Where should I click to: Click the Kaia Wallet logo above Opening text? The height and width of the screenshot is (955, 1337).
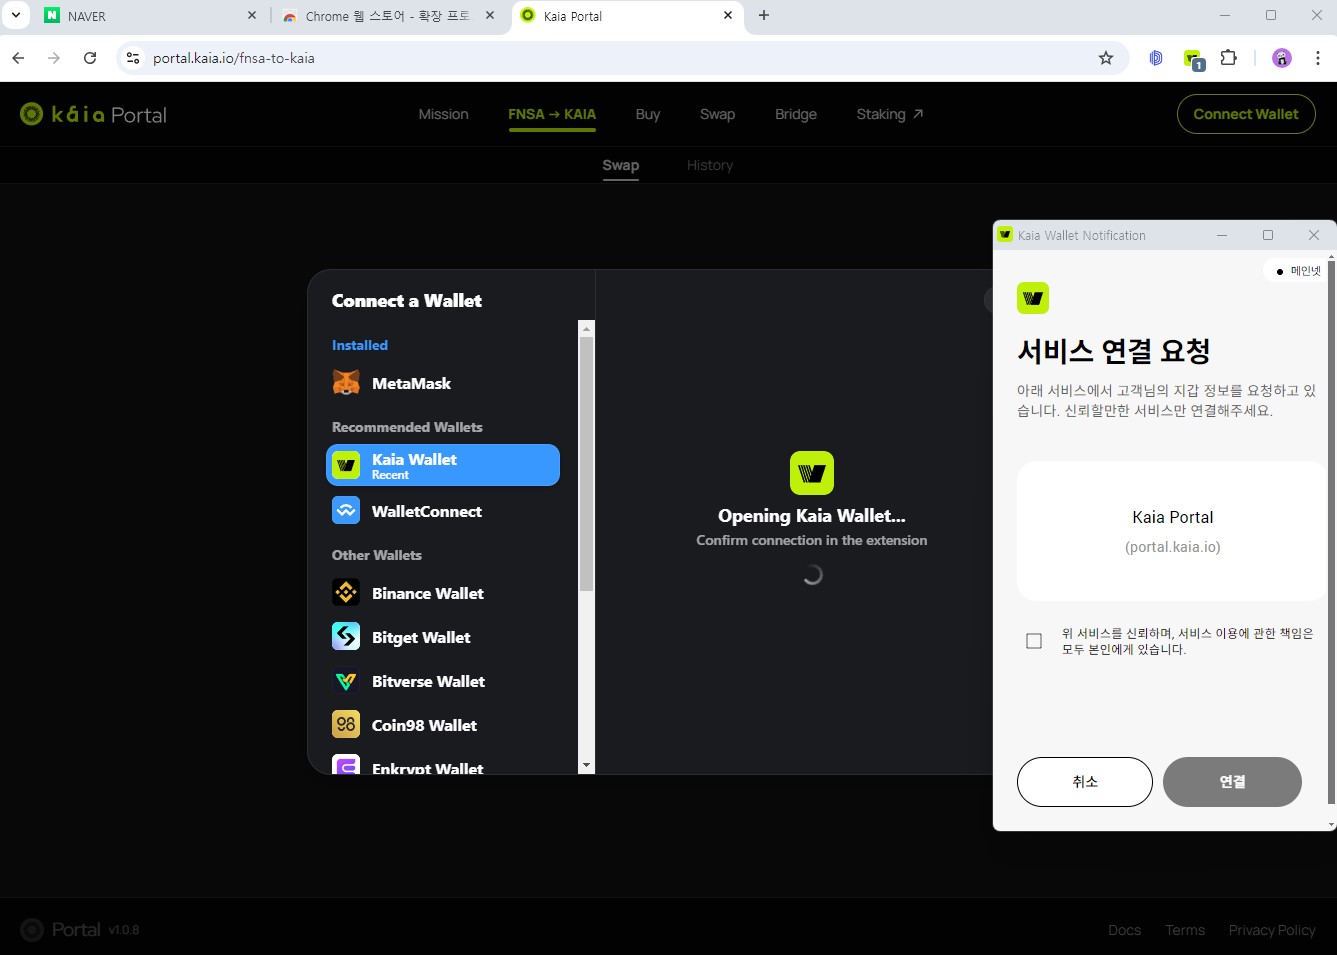[x=812, y=473]
